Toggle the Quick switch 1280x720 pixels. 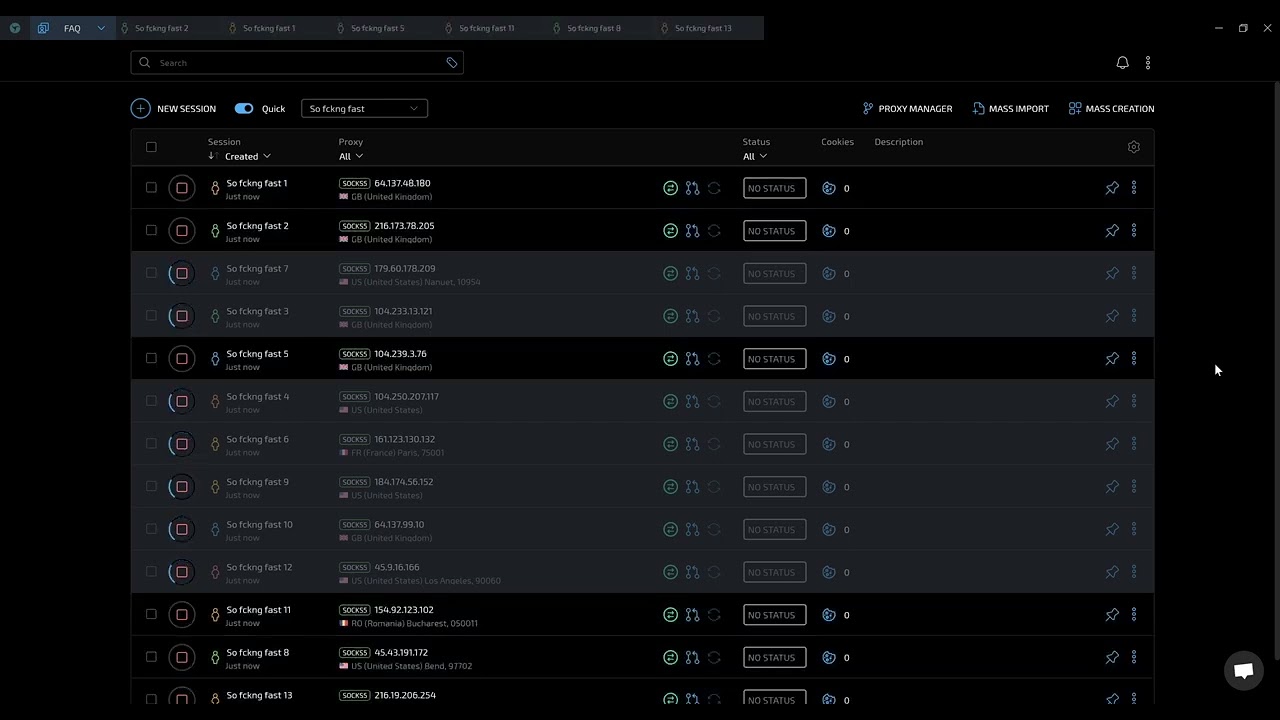pos(244,108)
